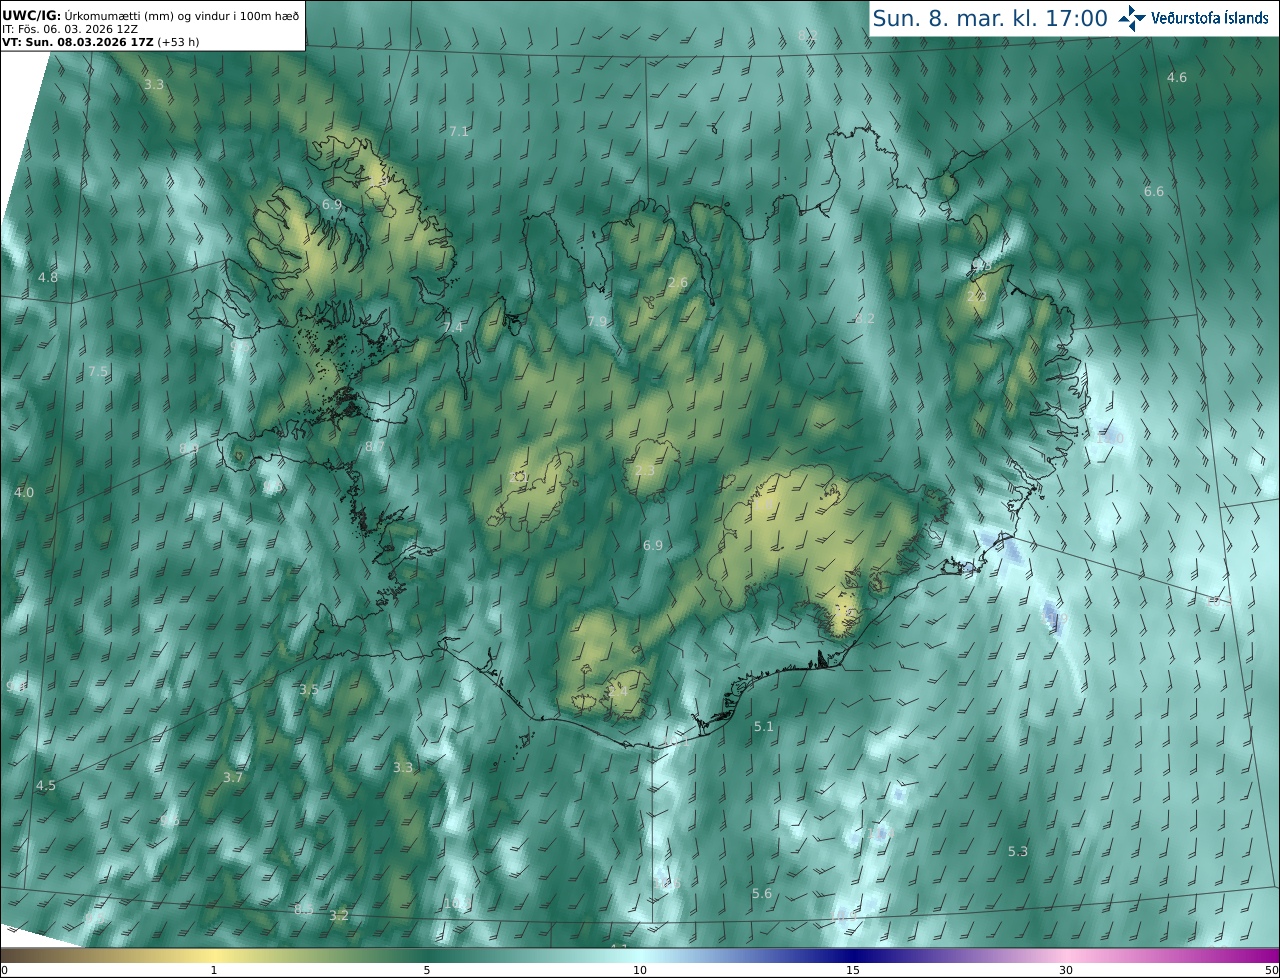Click the '4.8' value on the map
This screenshot has height=978, width=1280.
[48, 277]
